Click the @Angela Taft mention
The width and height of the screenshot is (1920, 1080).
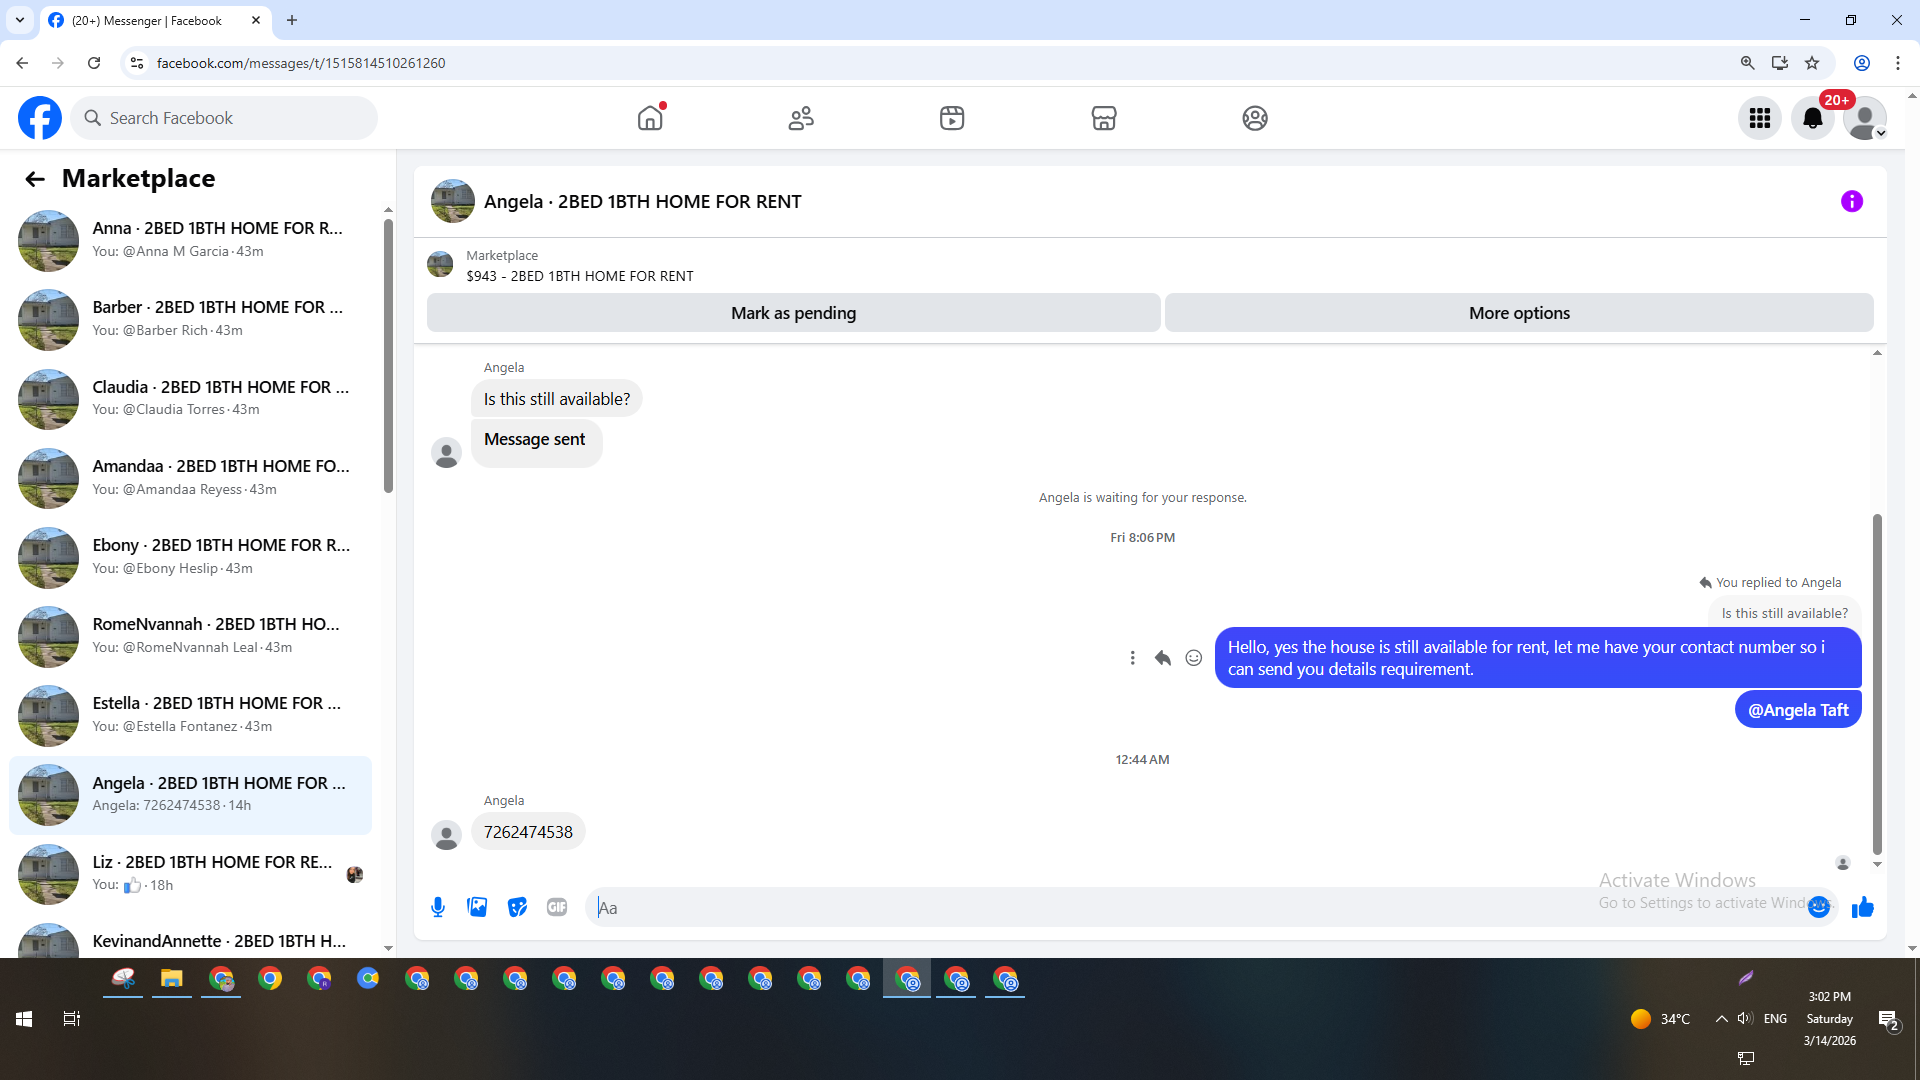point(1798,710)
